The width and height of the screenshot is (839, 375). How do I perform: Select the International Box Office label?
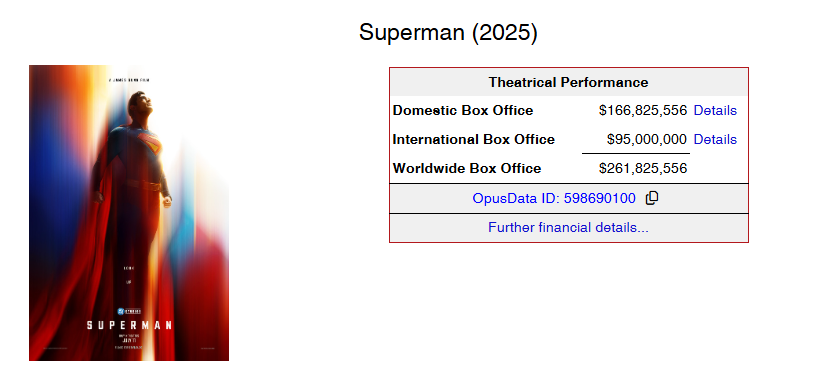point(474,140)
